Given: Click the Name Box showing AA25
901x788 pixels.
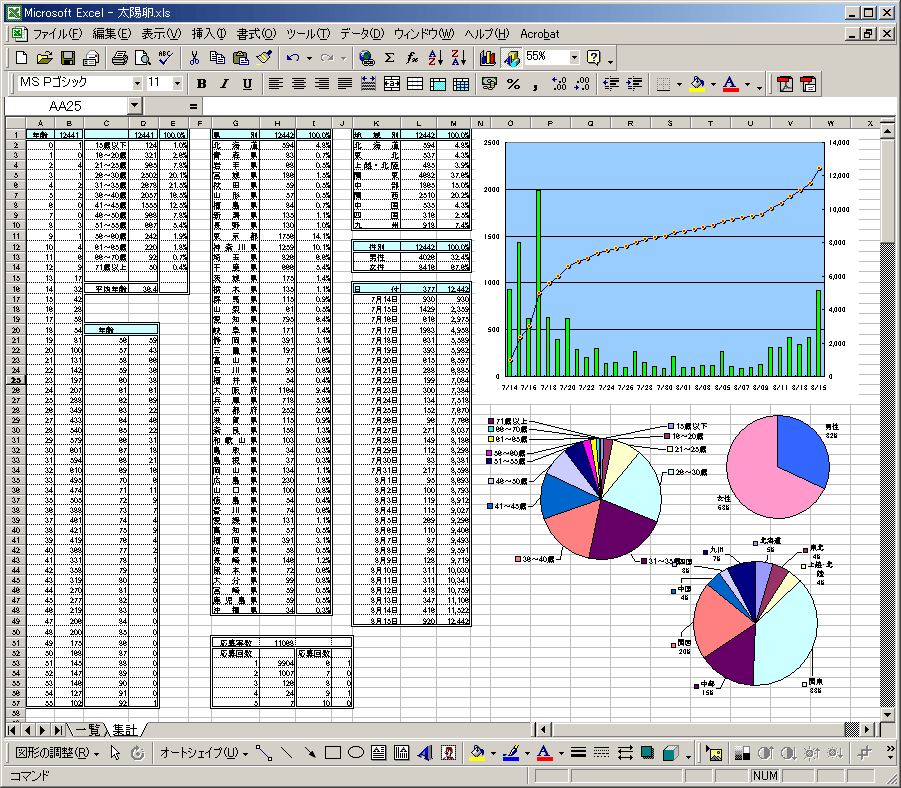Looking at the screenshot, I should tap(65, 106).
